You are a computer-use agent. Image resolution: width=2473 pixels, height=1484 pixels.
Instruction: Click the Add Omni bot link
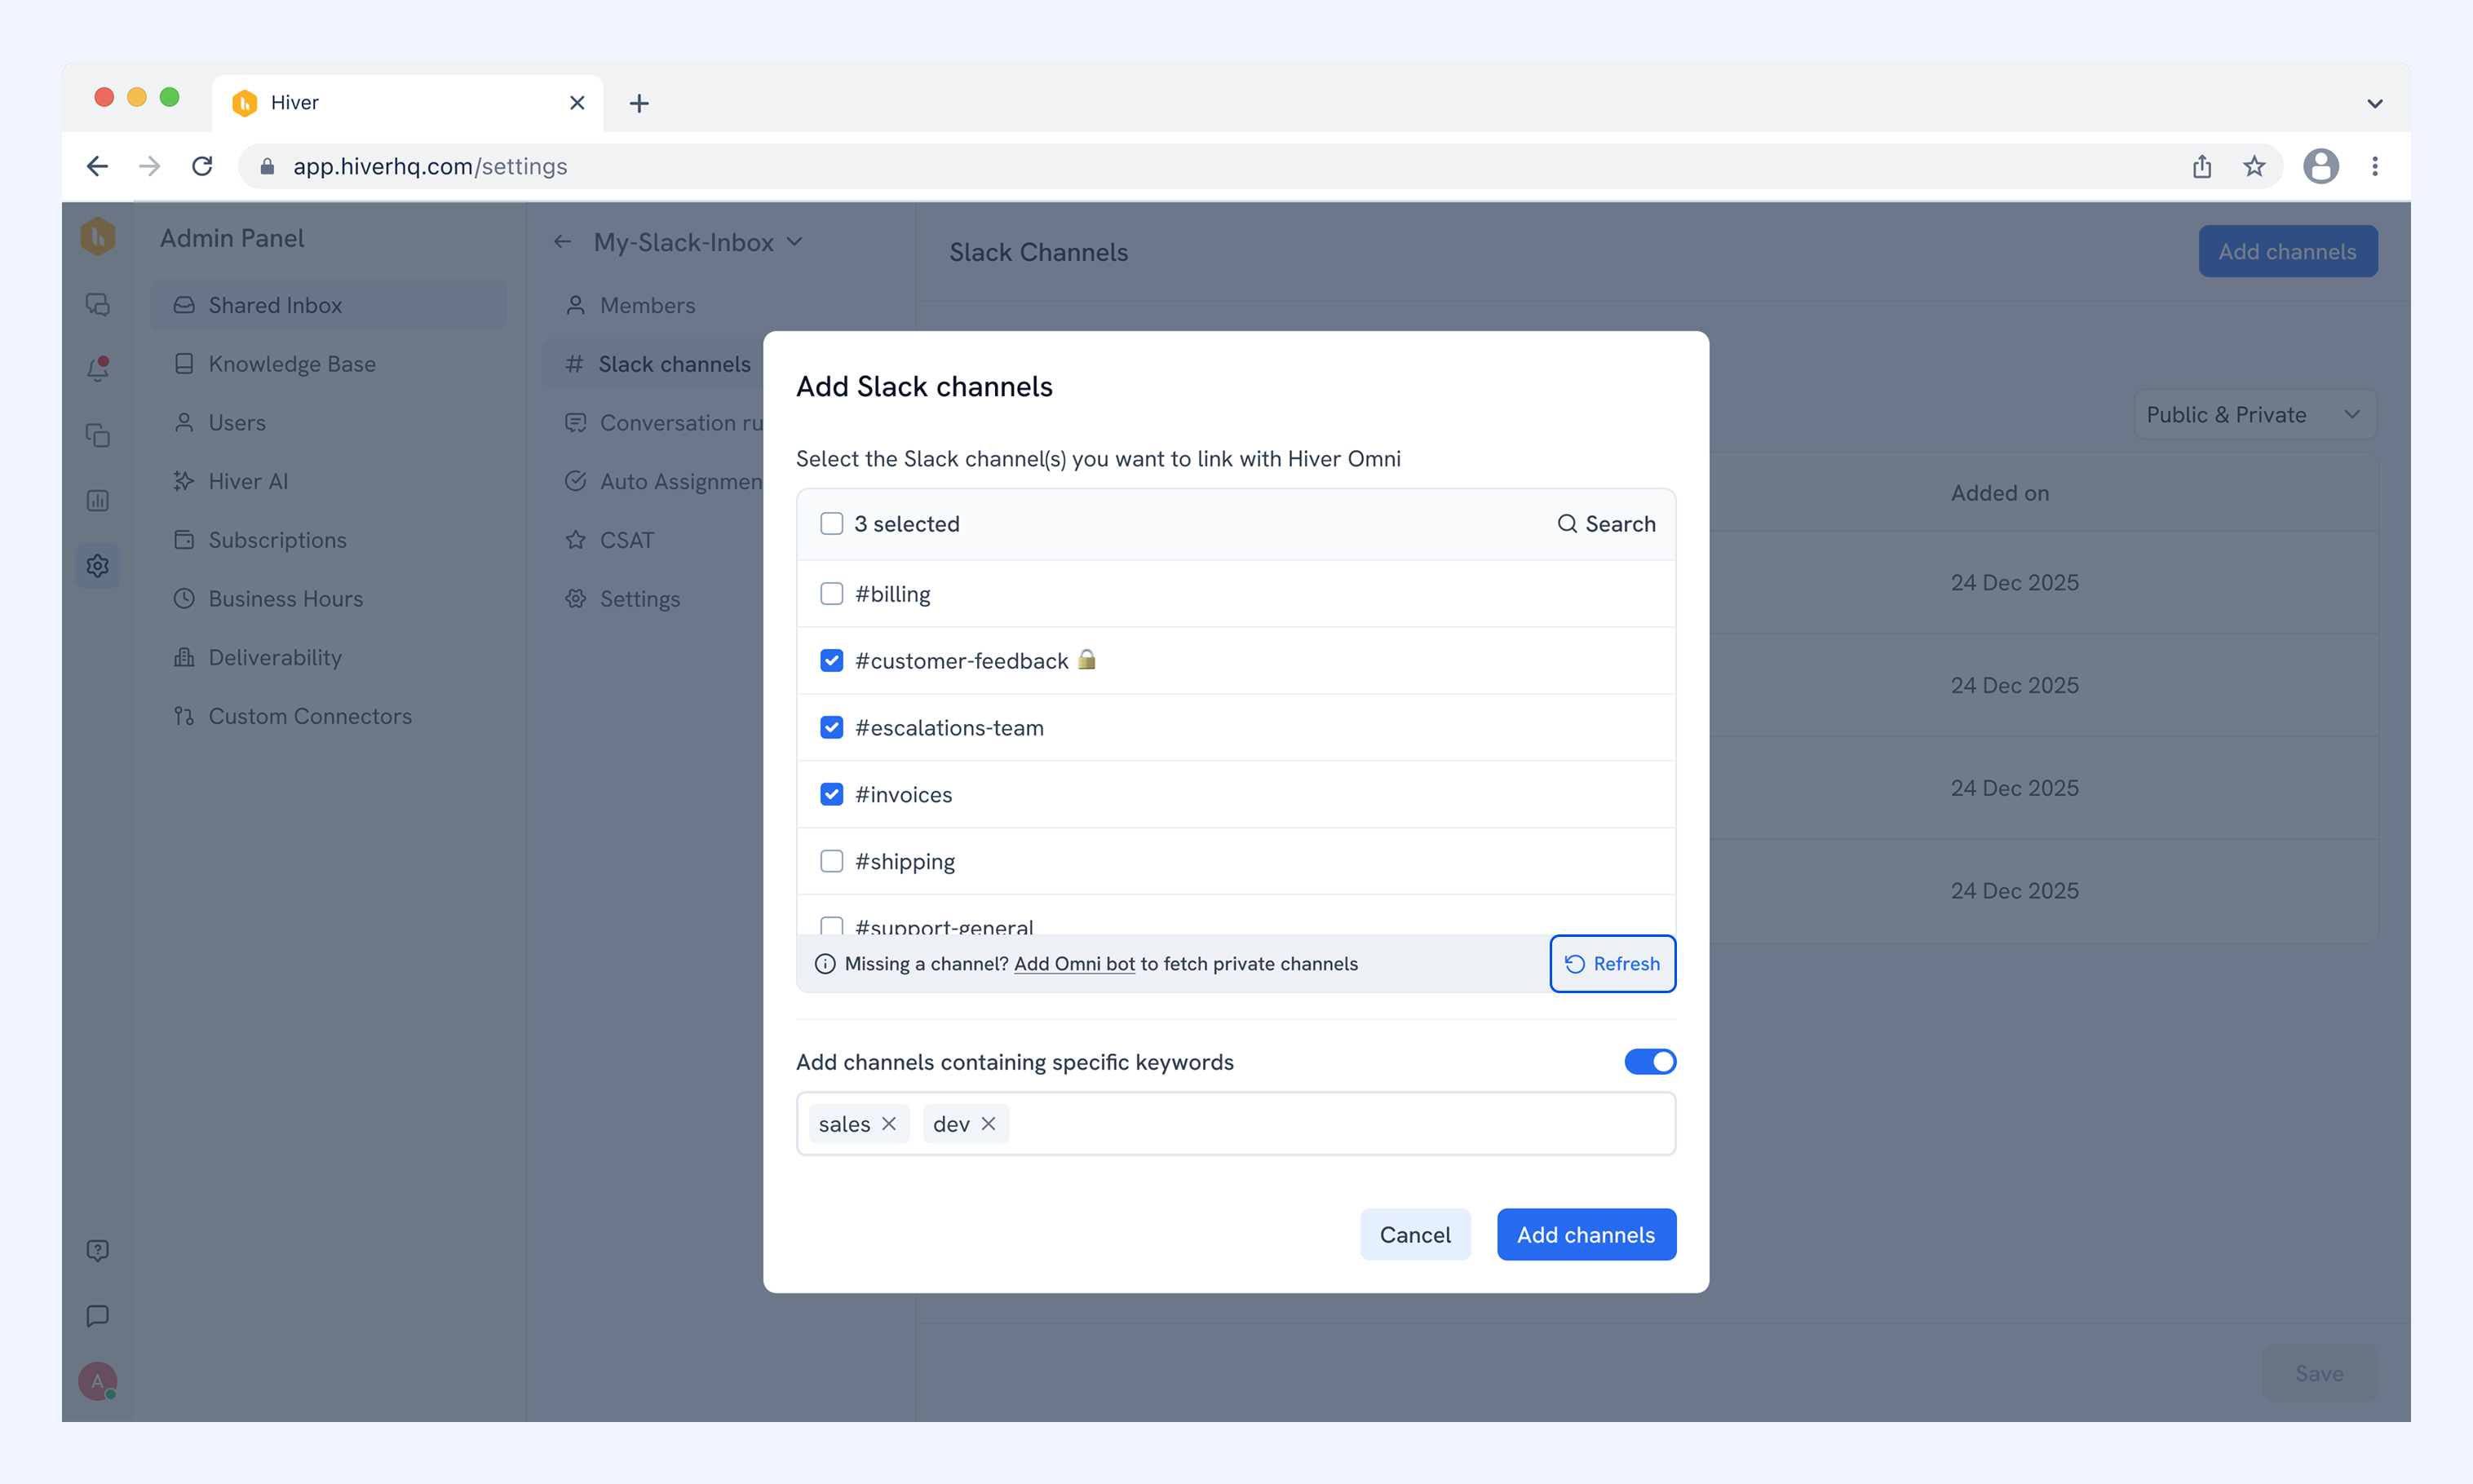[1074, 964]
